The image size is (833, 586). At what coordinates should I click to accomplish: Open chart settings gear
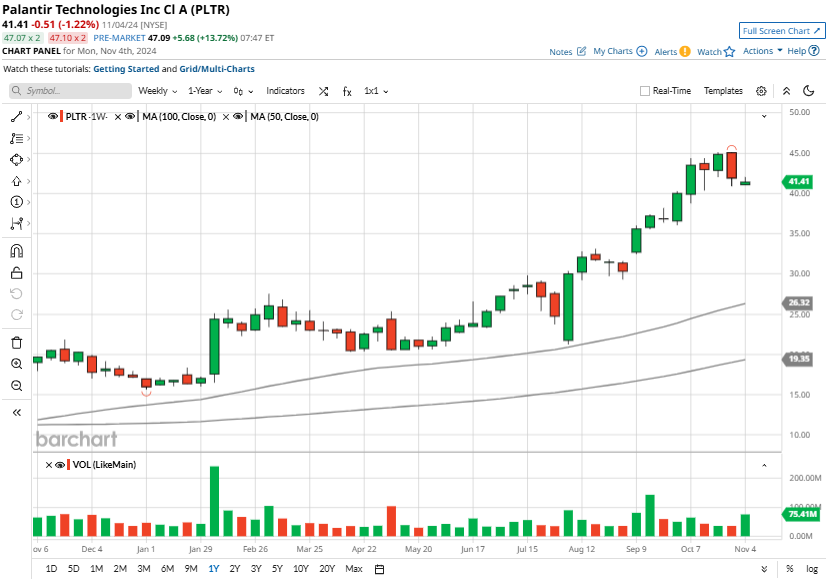(x=761, y=91)
